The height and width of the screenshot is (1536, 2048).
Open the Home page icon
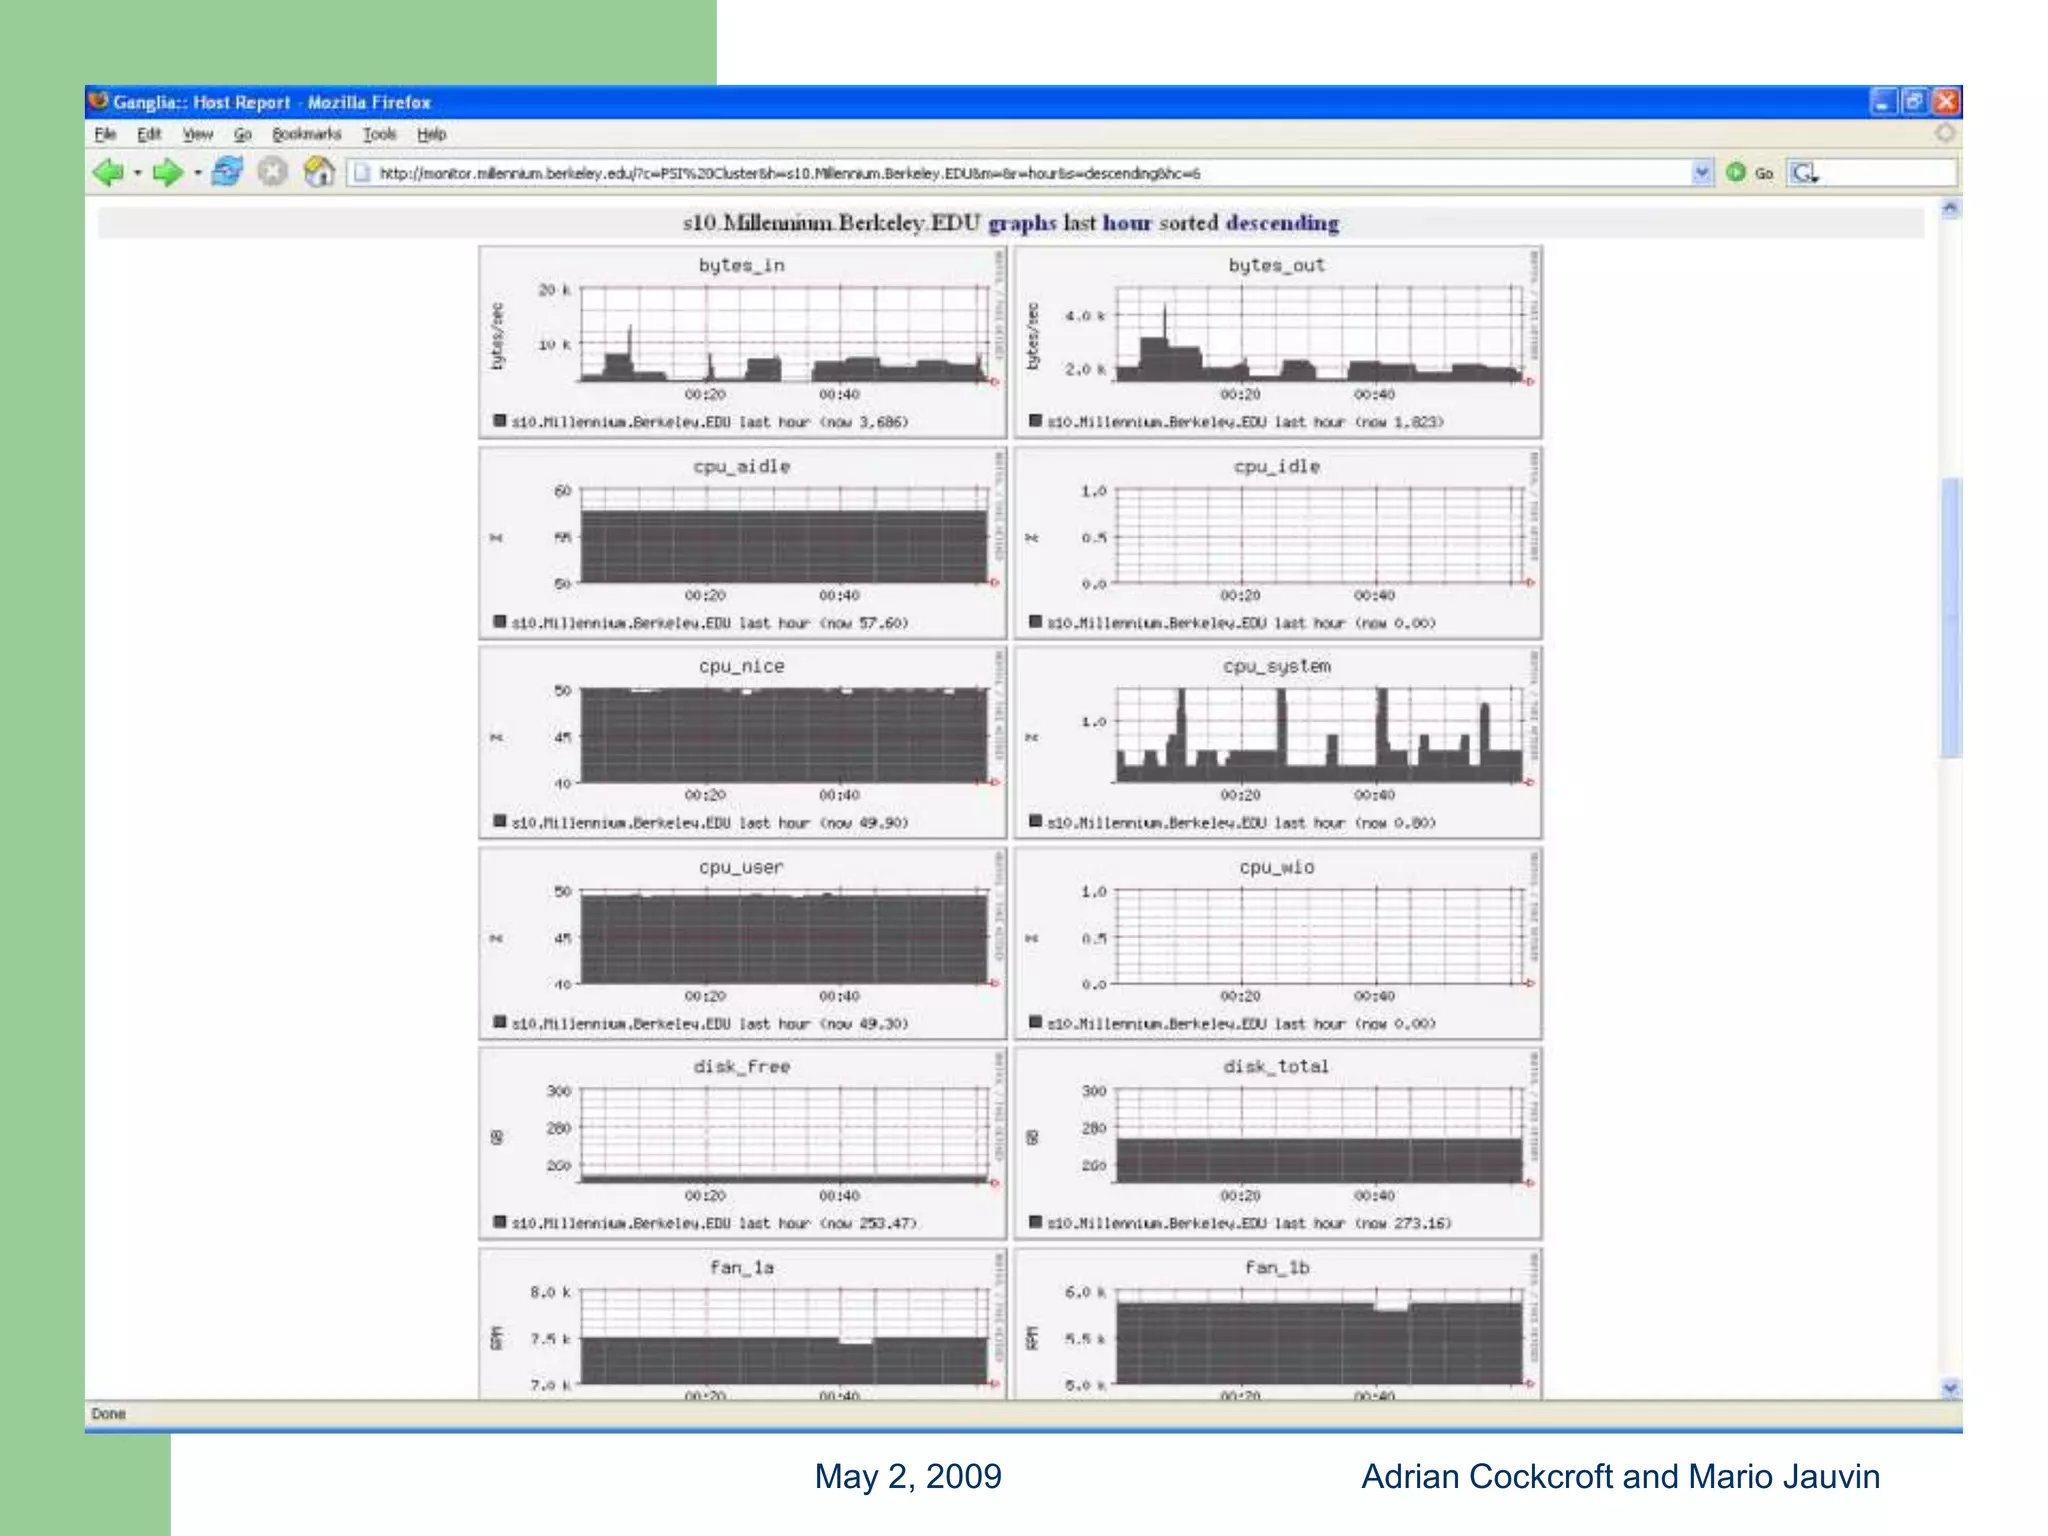click(319, 172)
